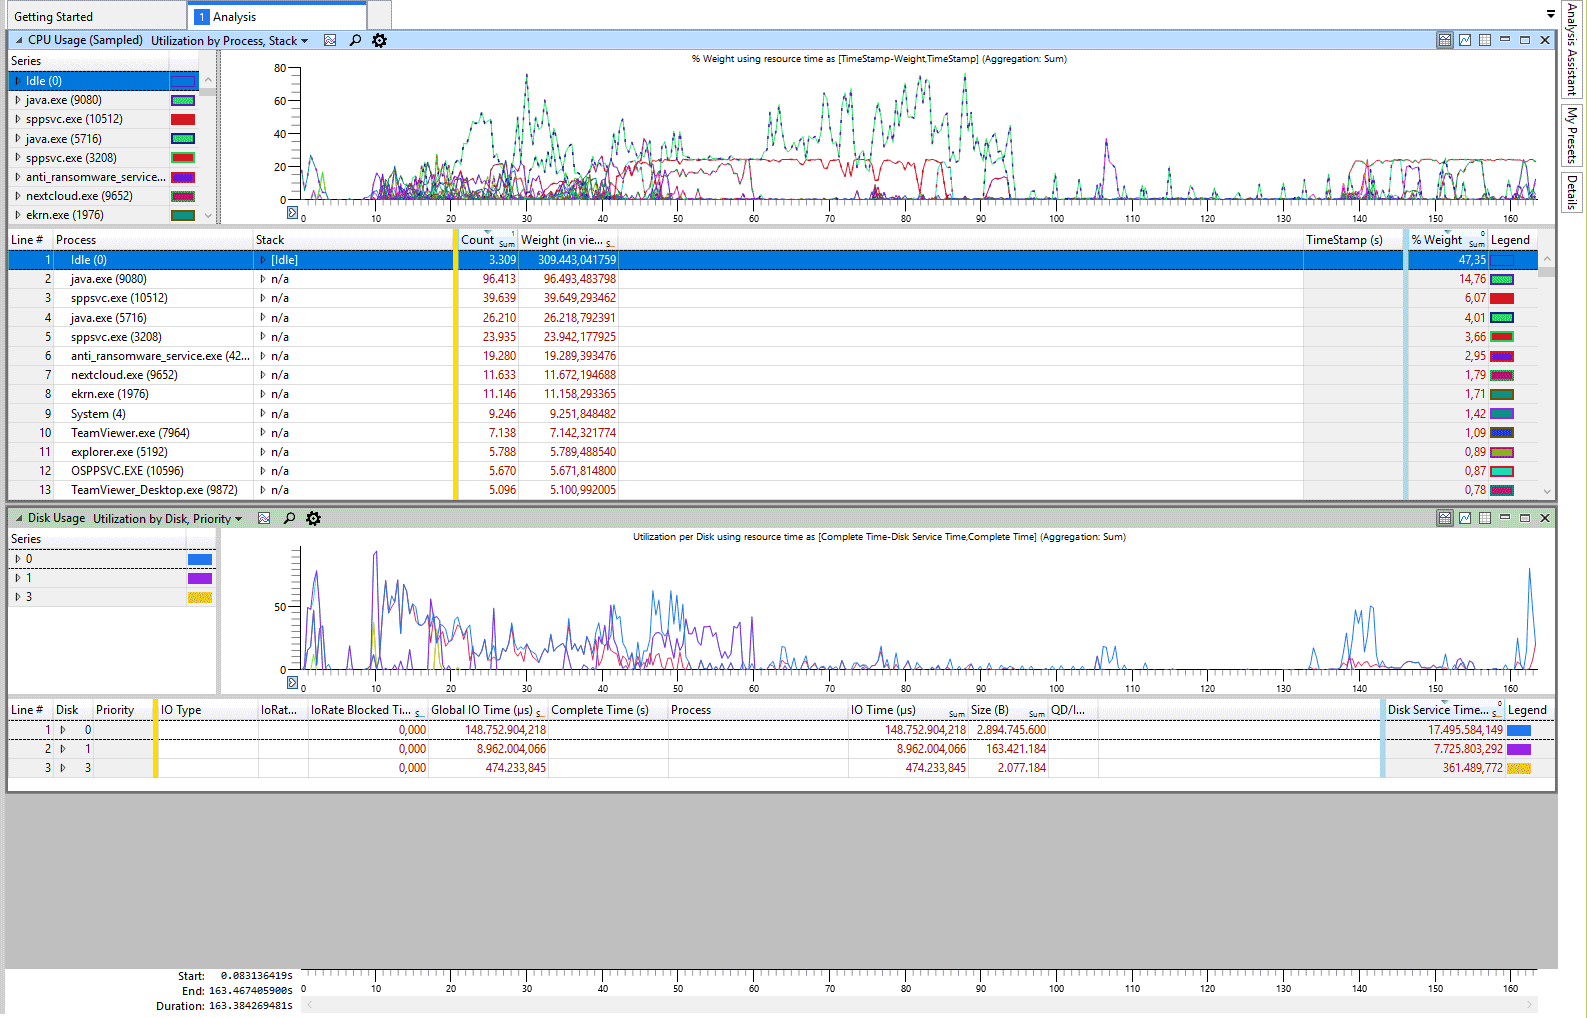1587x1018 pixels.
Task: Maximize the Disk Usage panel
Action: click(x=1525, y=518)
